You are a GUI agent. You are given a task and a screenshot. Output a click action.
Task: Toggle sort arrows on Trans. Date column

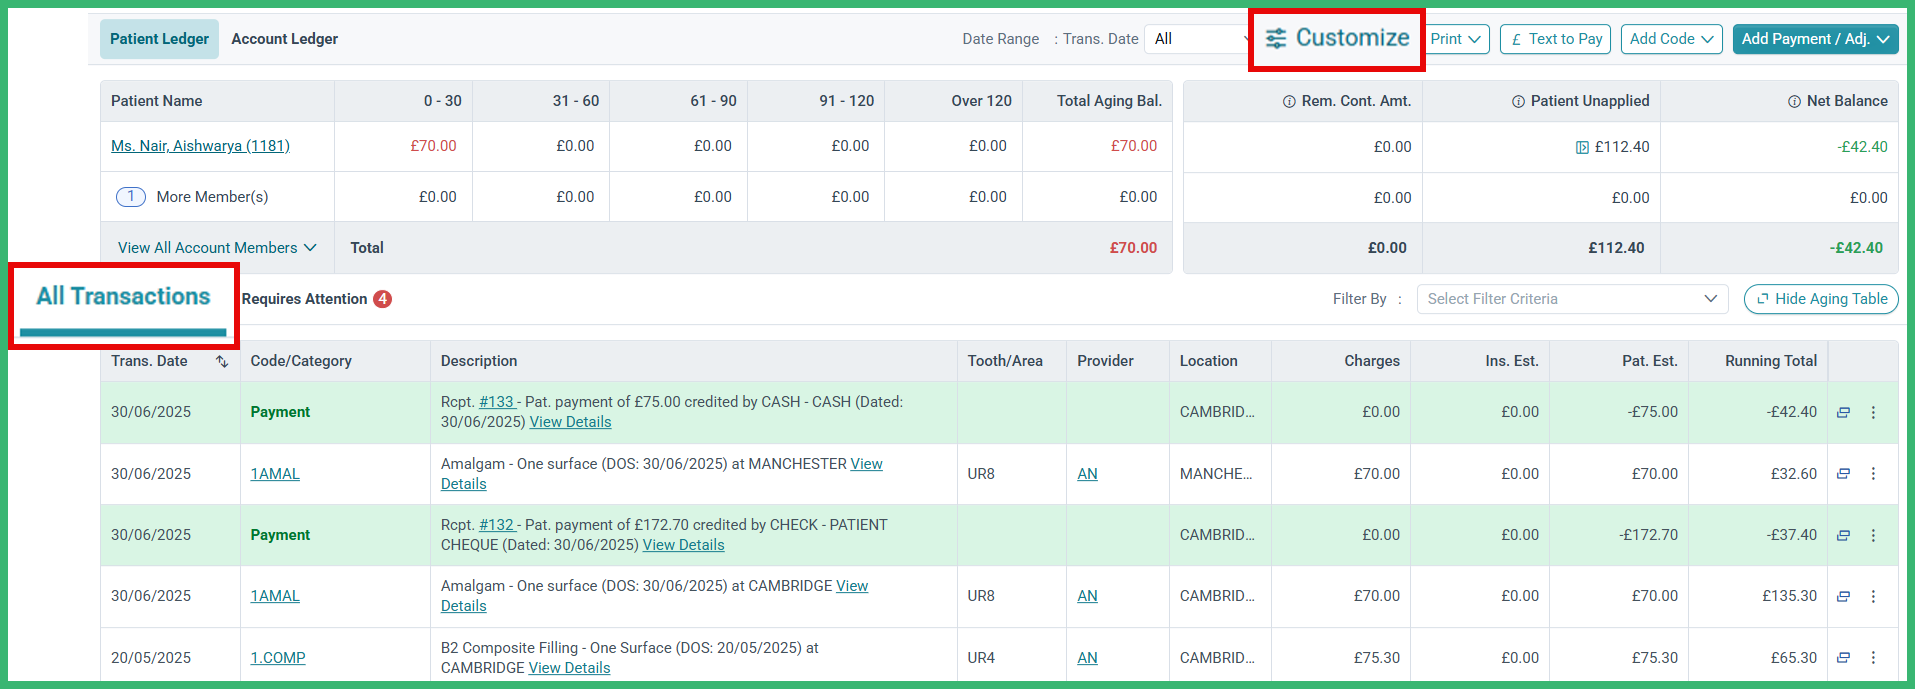[222, 362]
